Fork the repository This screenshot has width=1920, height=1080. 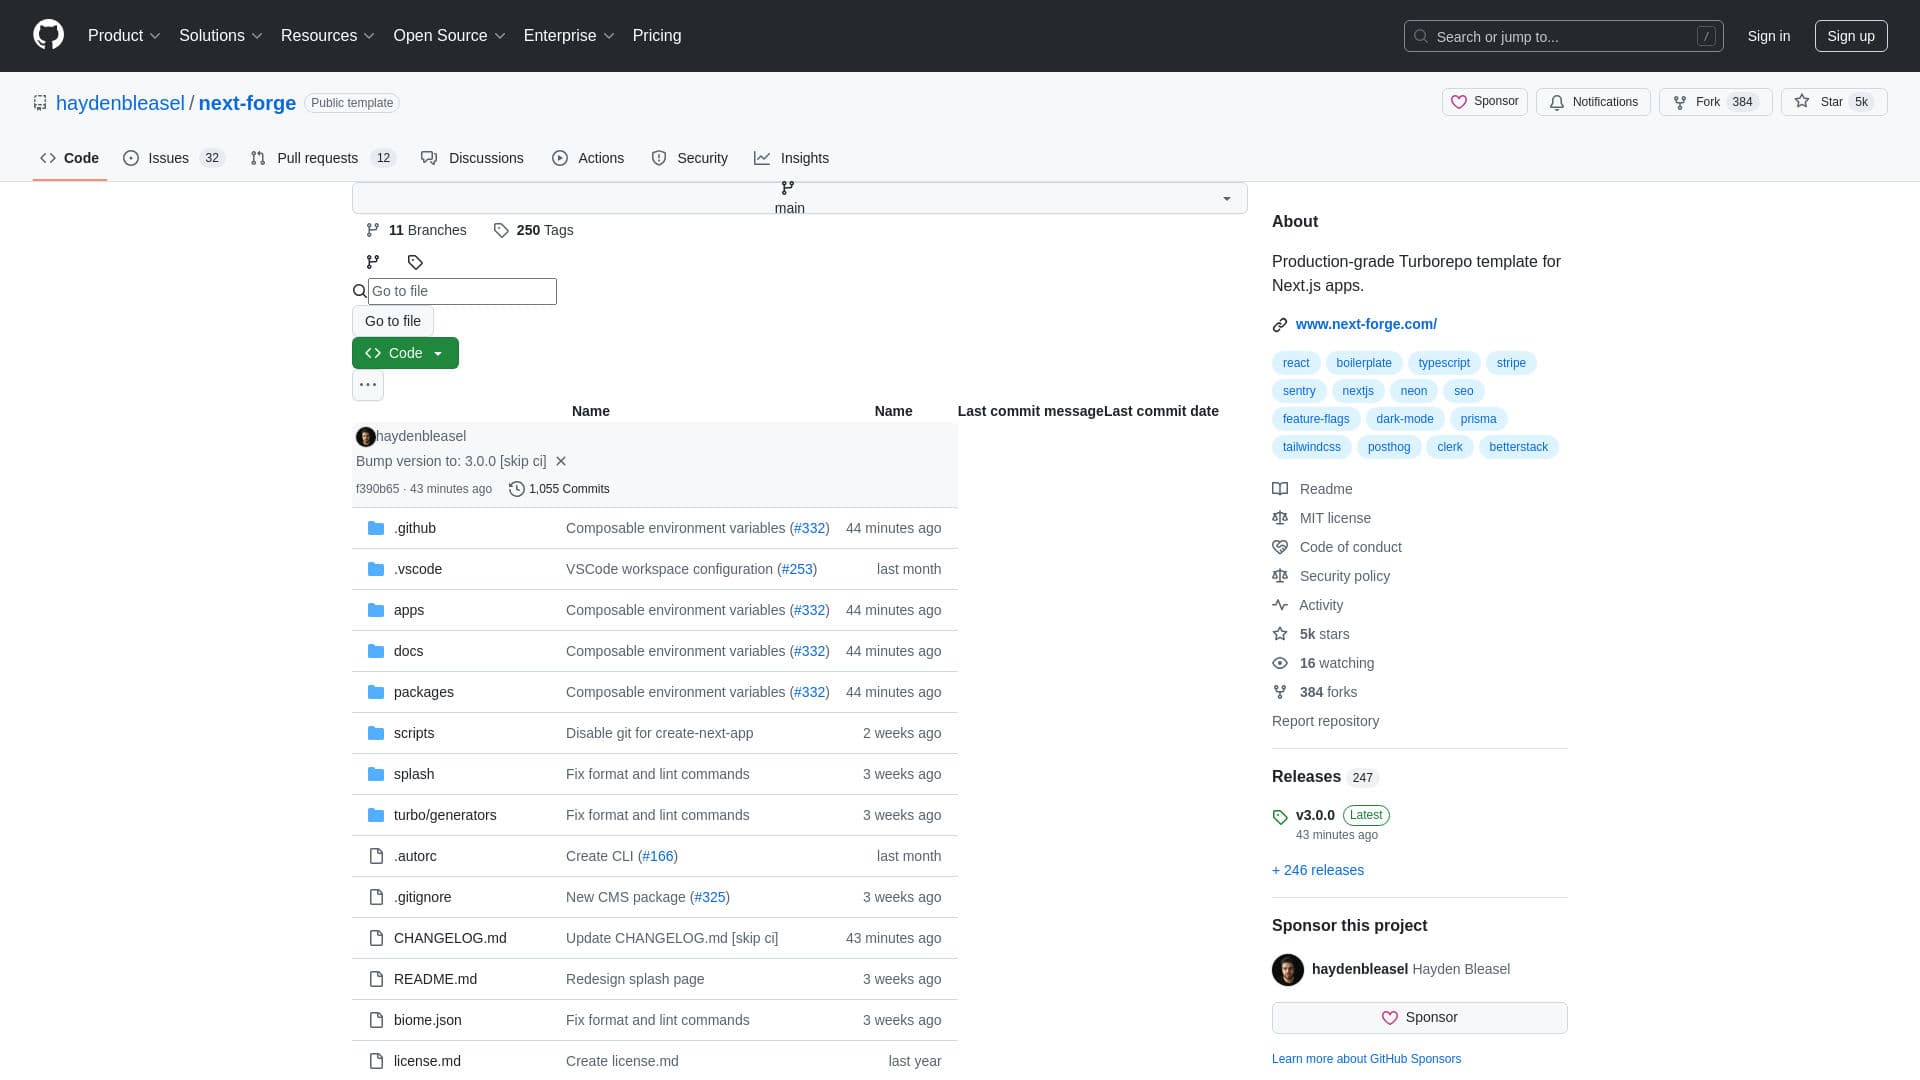click(x=1715, y=102)
